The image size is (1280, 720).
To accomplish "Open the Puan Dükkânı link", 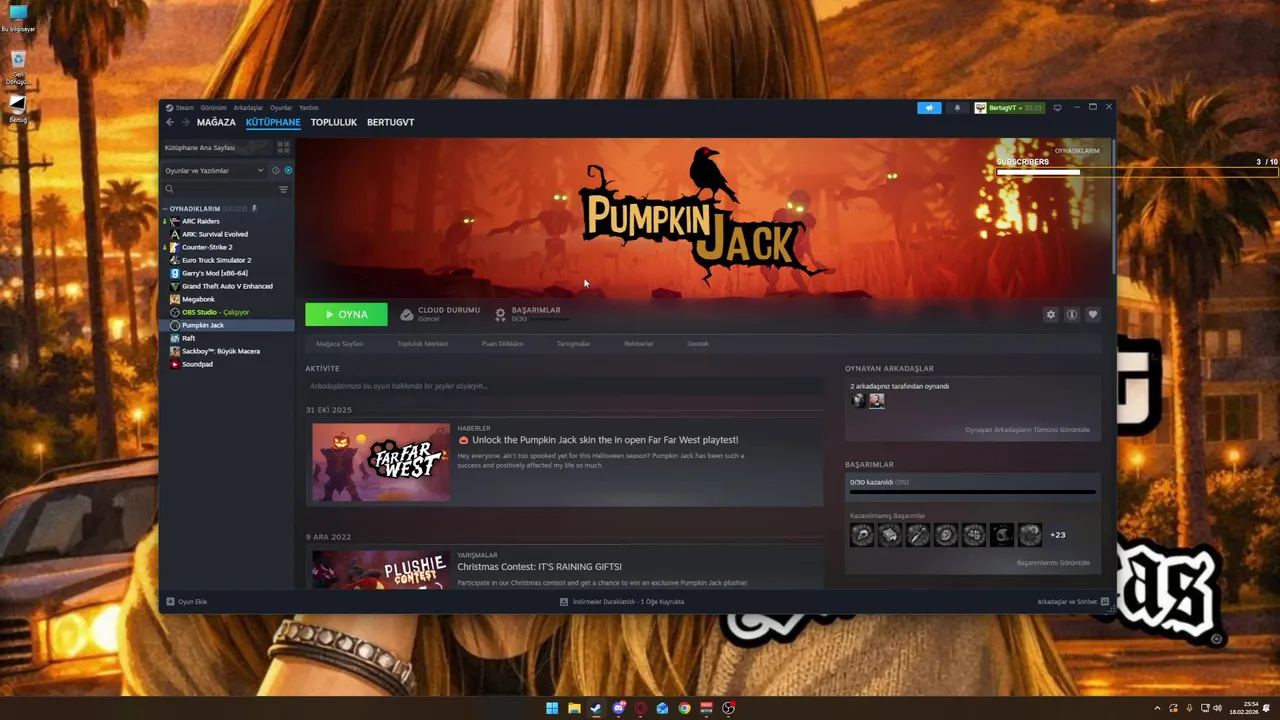I will pos(502,344).
